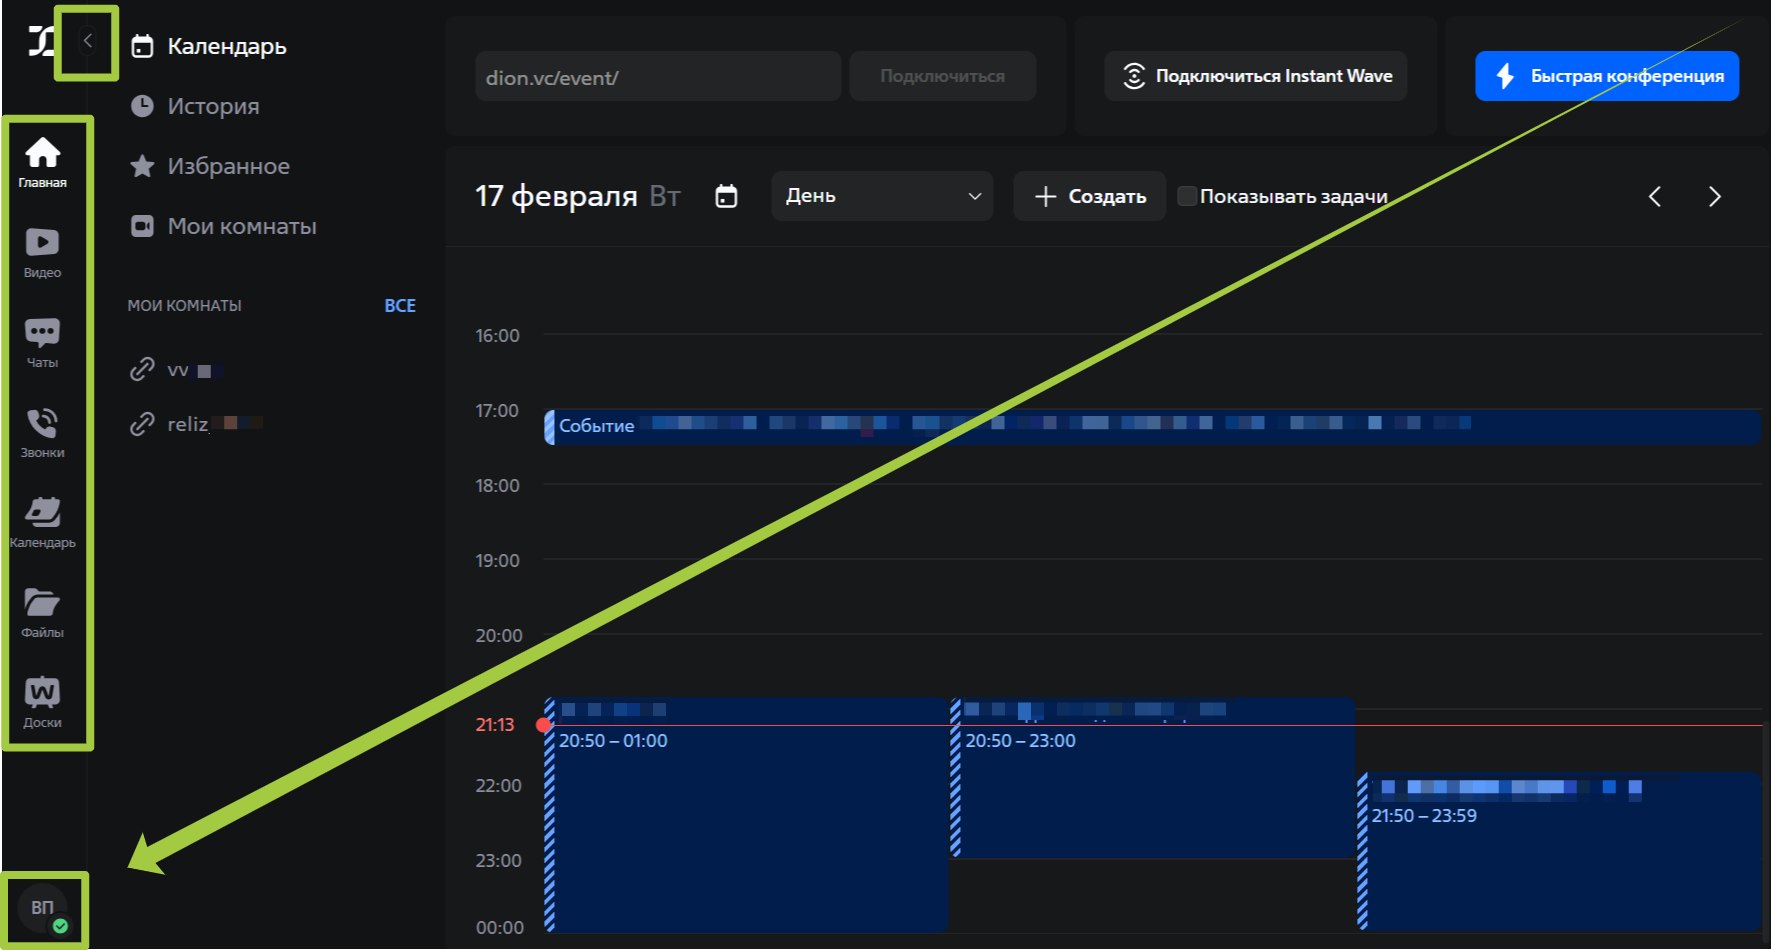Select Избранное in the navigation menu
The width and height of the screenshot is (1771, 950).
tap(228, 166)
